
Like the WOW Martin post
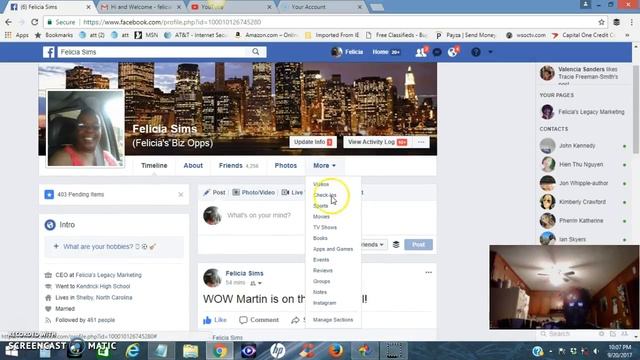pos(215,320)
